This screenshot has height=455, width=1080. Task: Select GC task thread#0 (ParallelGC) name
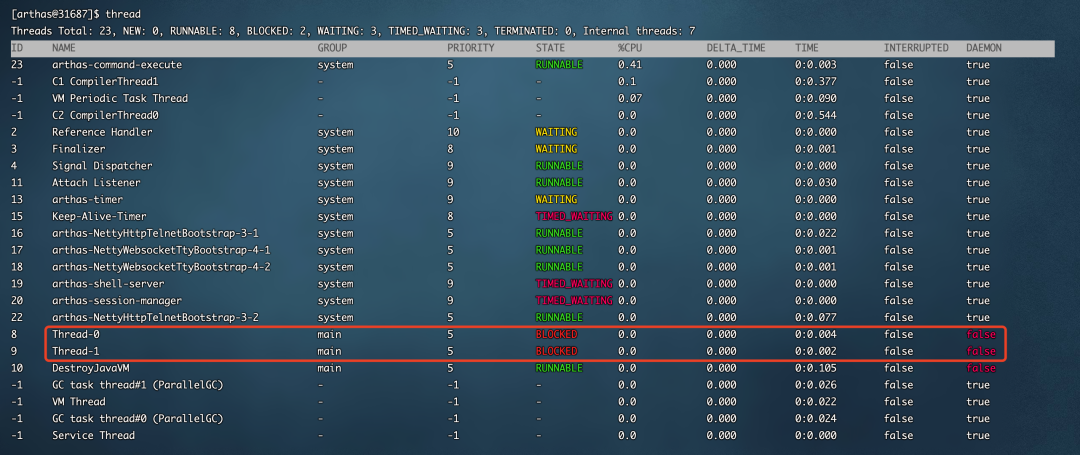pyautogui.click(x=138, y=419)
